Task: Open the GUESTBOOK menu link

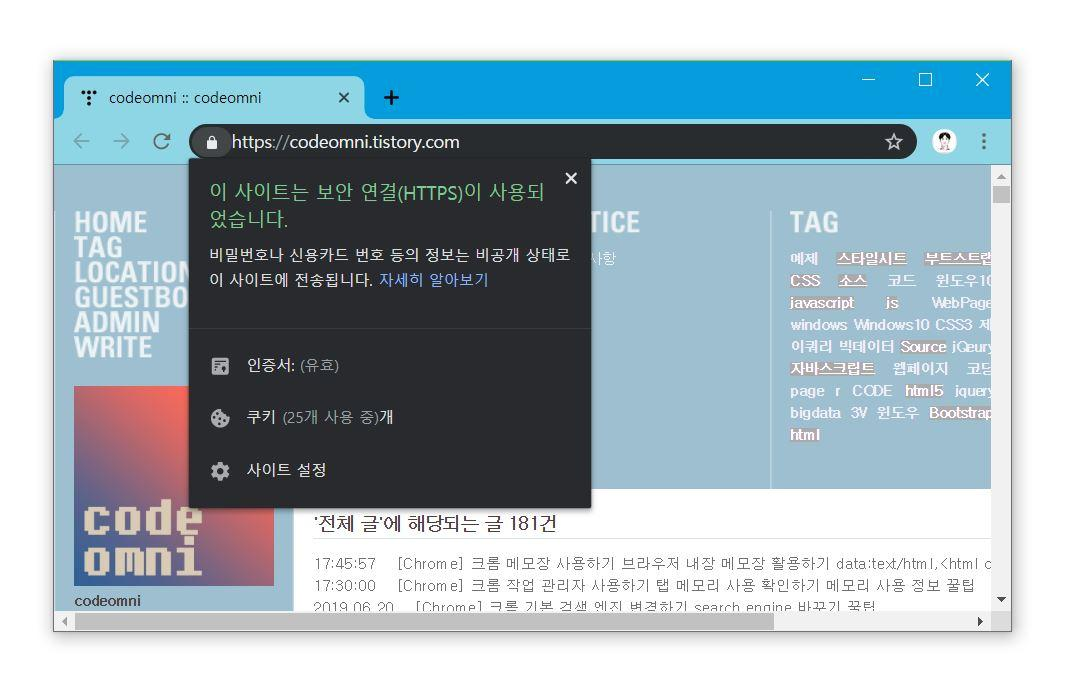Action: (131, 297)
